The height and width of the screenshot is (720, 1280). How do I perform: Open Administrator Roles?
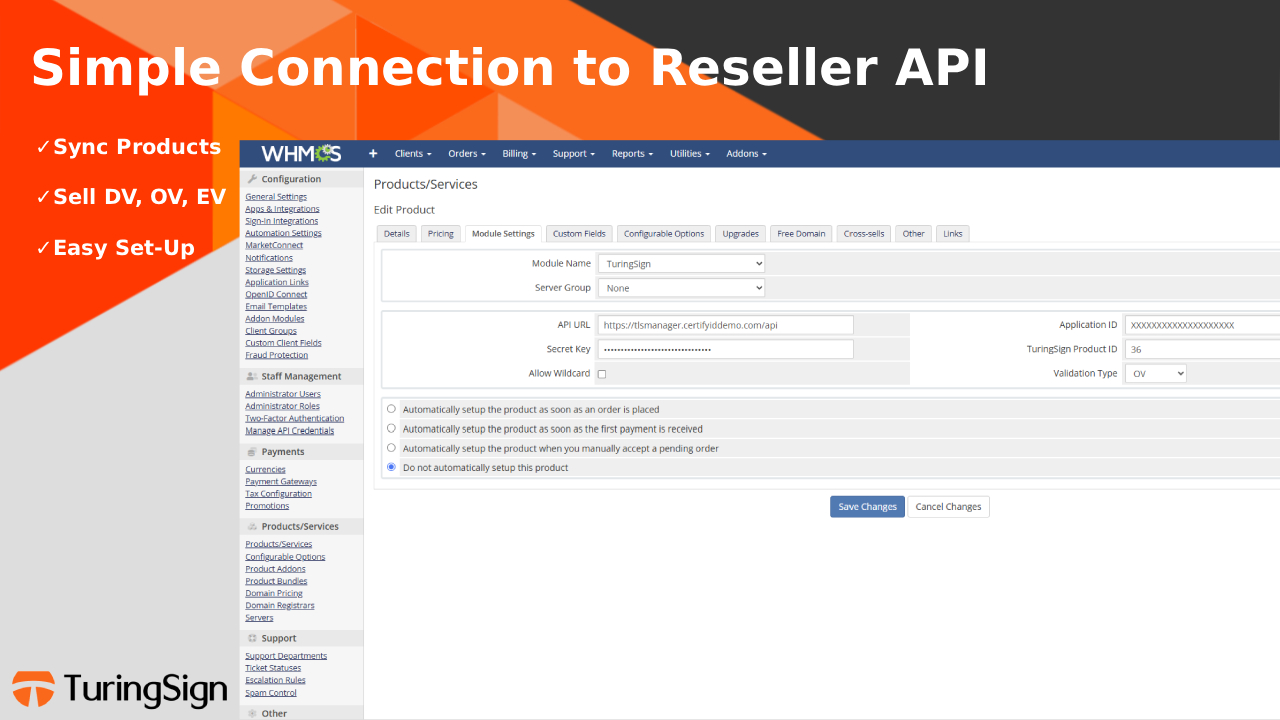click(x=283, y=406)
